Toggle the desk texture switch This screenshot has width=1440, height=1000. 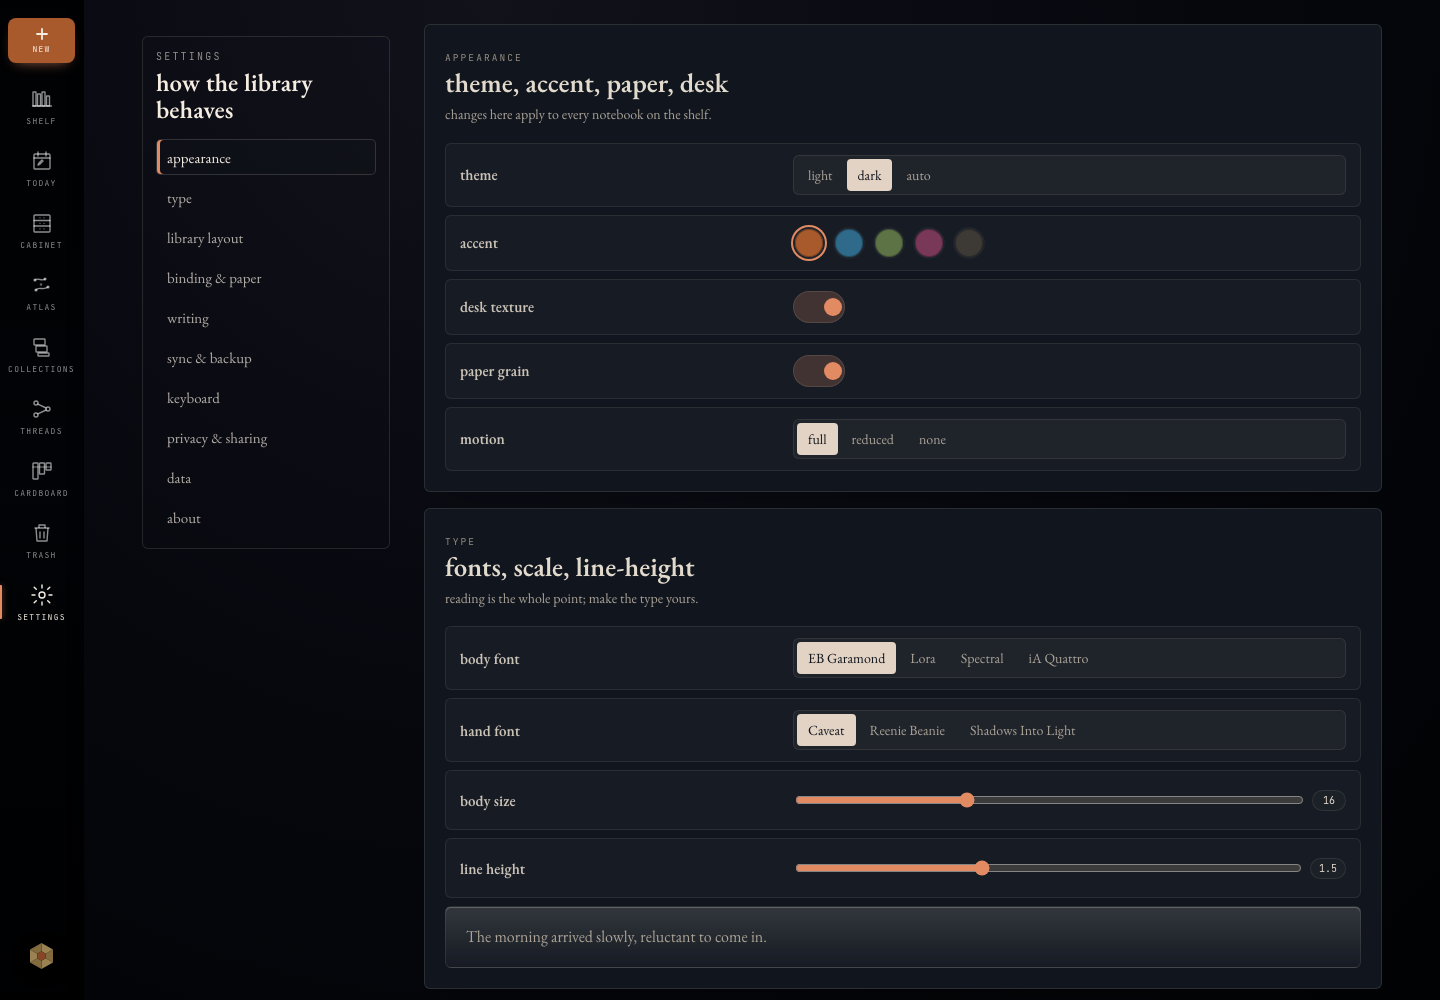[819, 307]
